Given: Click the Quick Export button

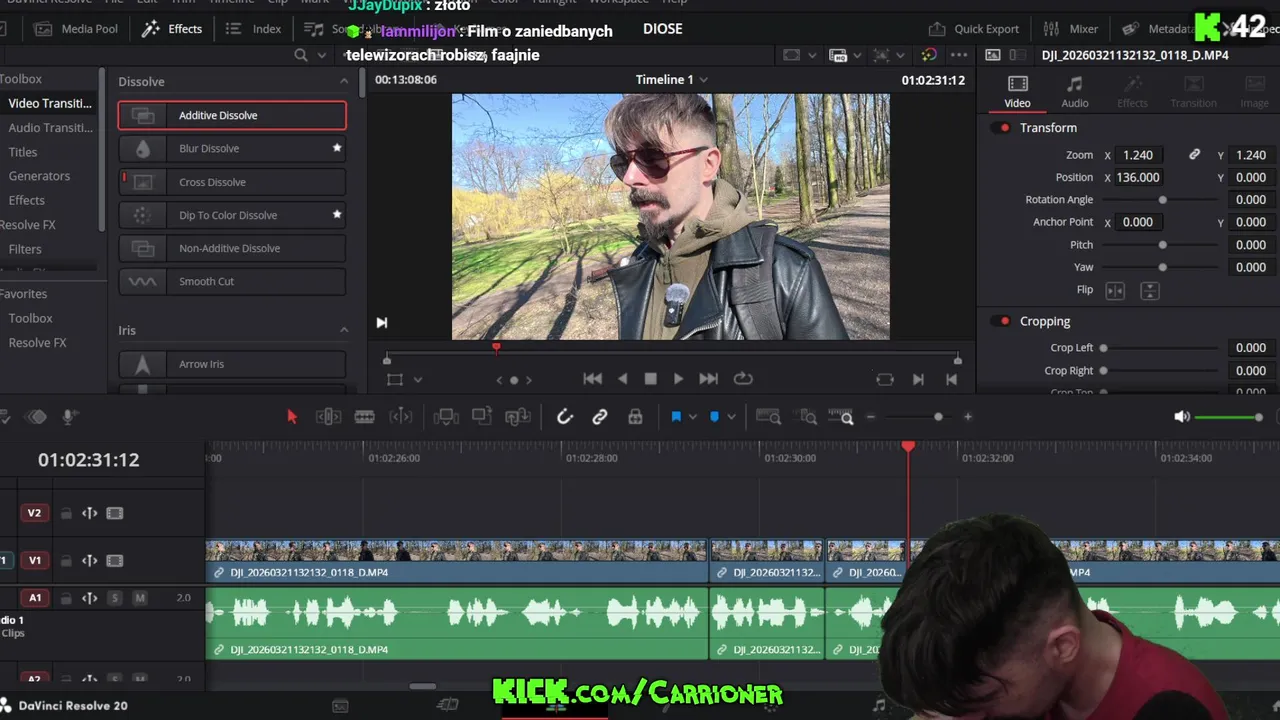Looking at the screenshot, I should (x=974, y=29).
